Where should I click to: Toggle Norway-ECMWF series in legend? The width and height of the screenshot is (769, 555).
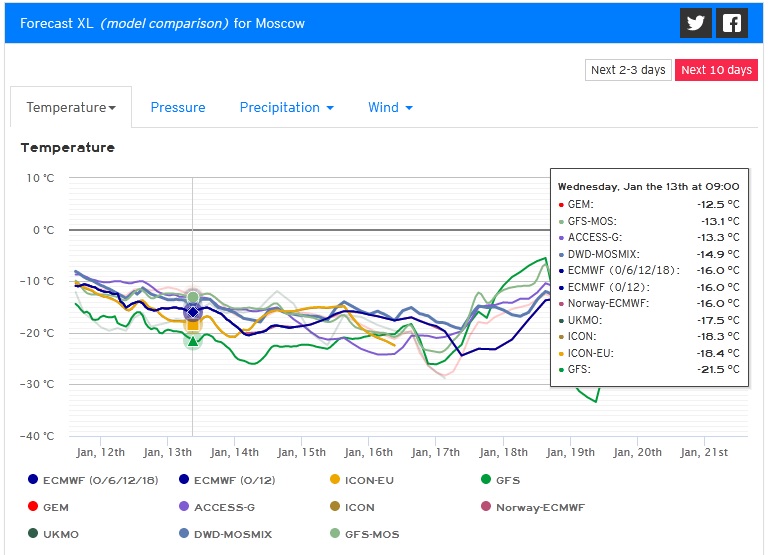pyautogui.click(x=533, y=507)
